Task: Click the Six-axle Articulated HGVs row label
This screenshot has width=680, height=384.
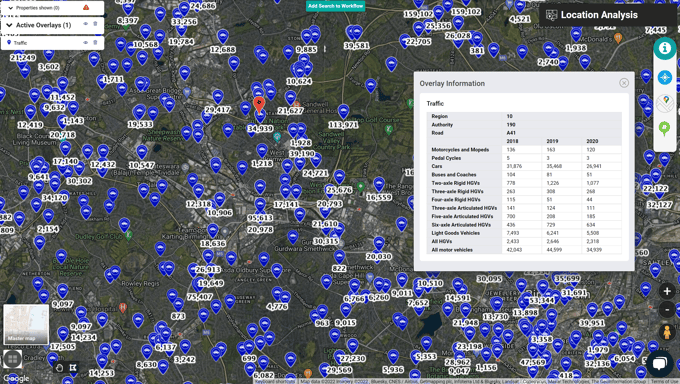Action: tap(461, 225)
